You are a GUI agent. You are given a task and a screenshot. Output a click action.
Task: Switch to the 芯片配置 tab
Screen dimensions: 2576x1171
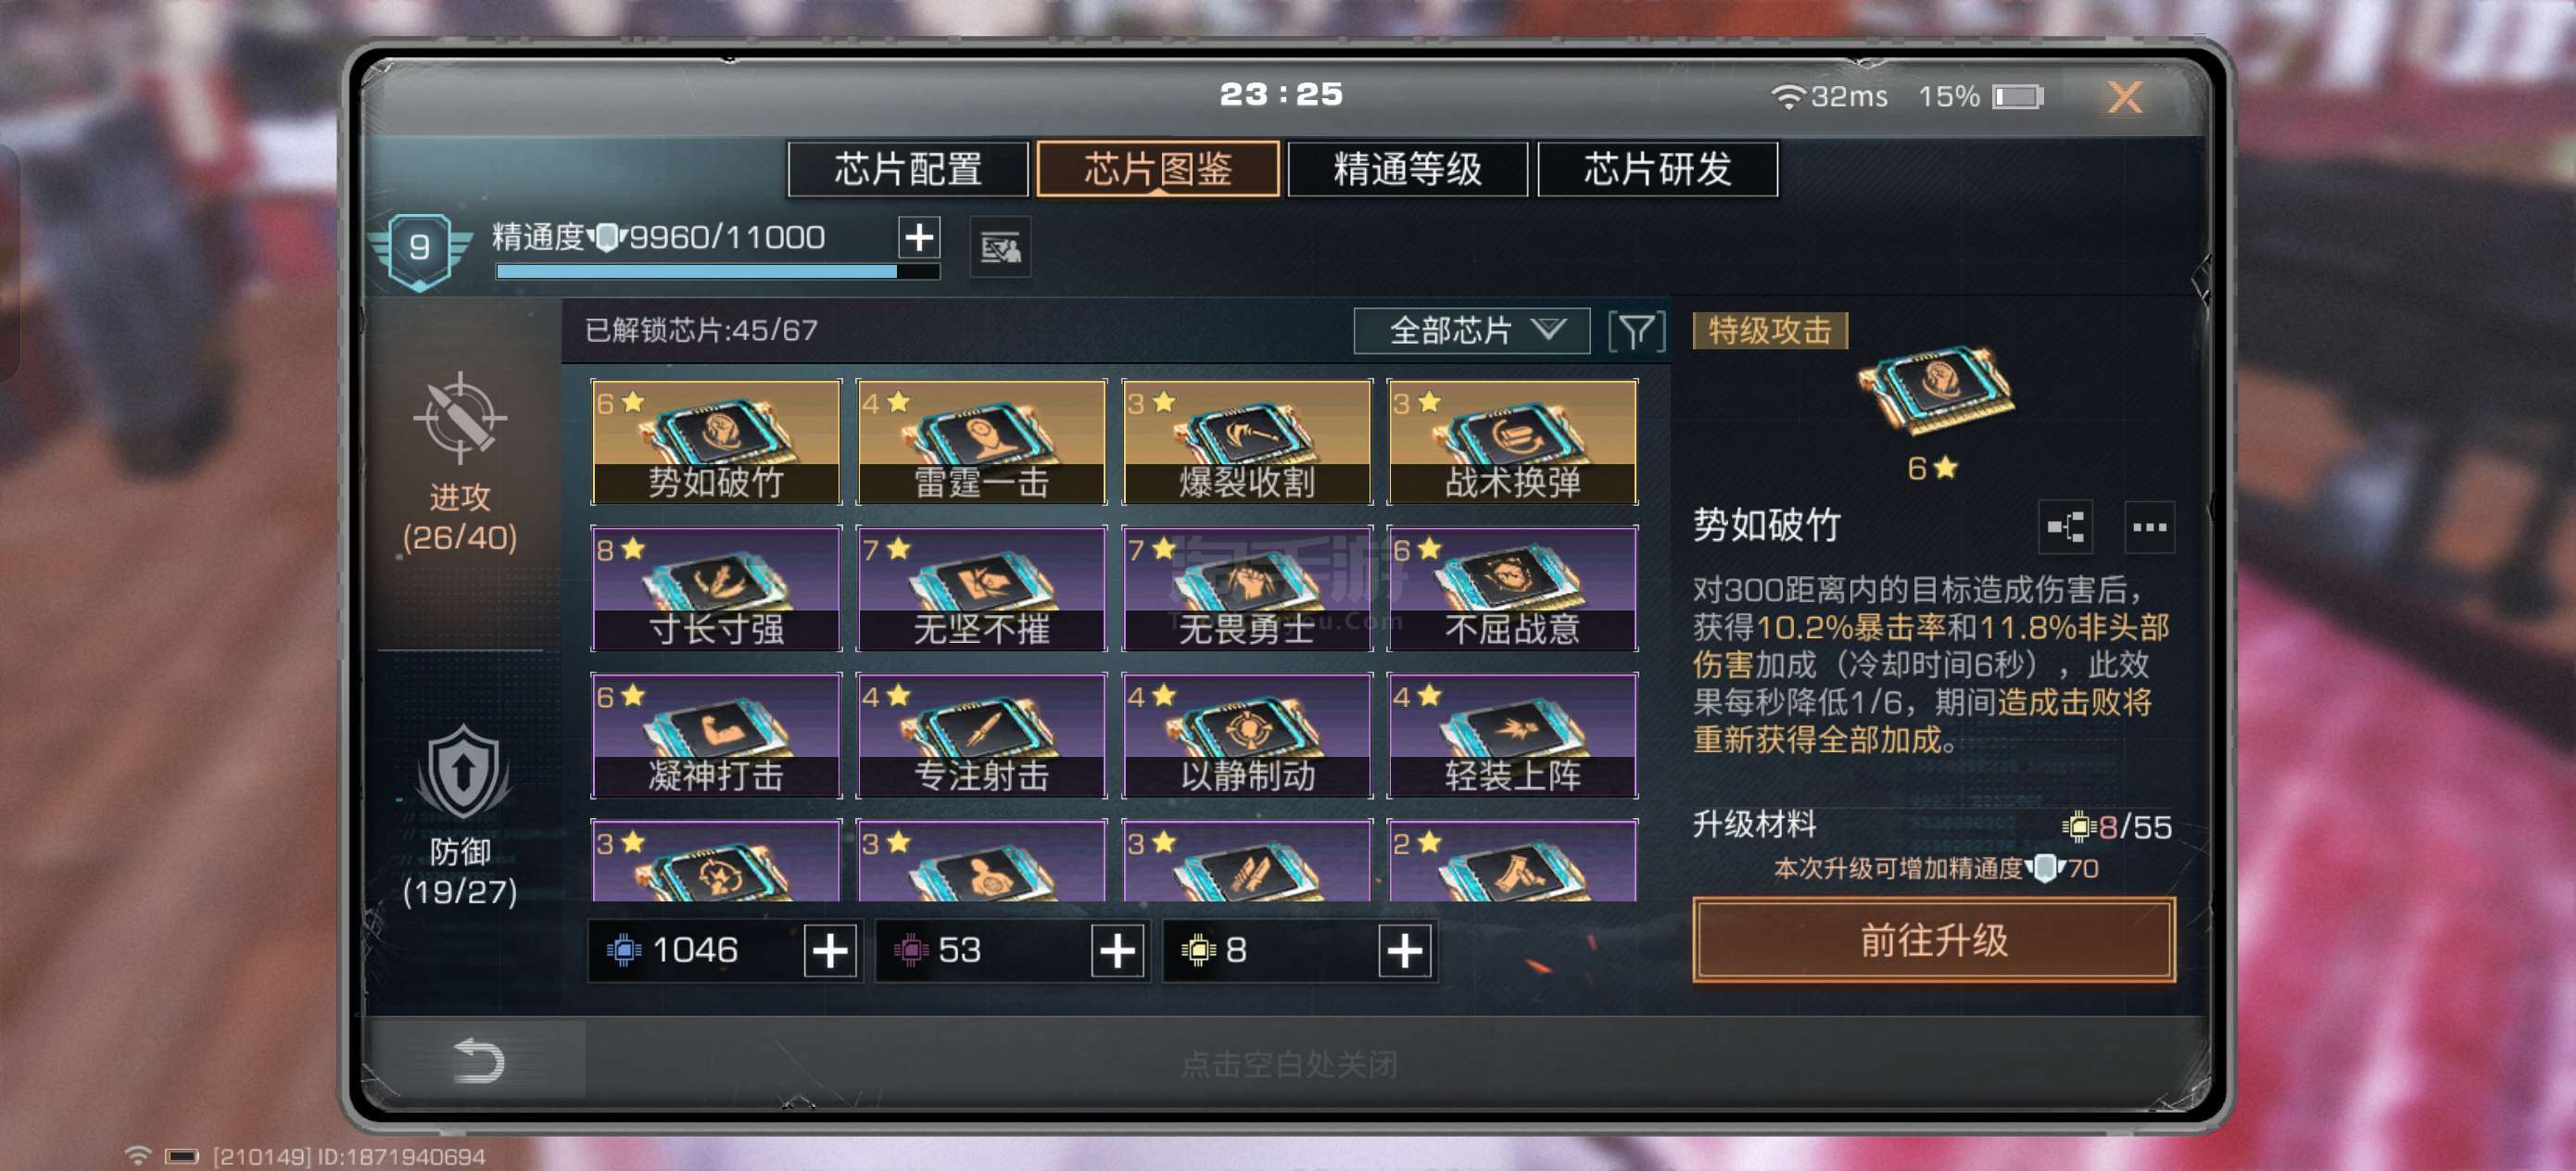coord(908,169)
